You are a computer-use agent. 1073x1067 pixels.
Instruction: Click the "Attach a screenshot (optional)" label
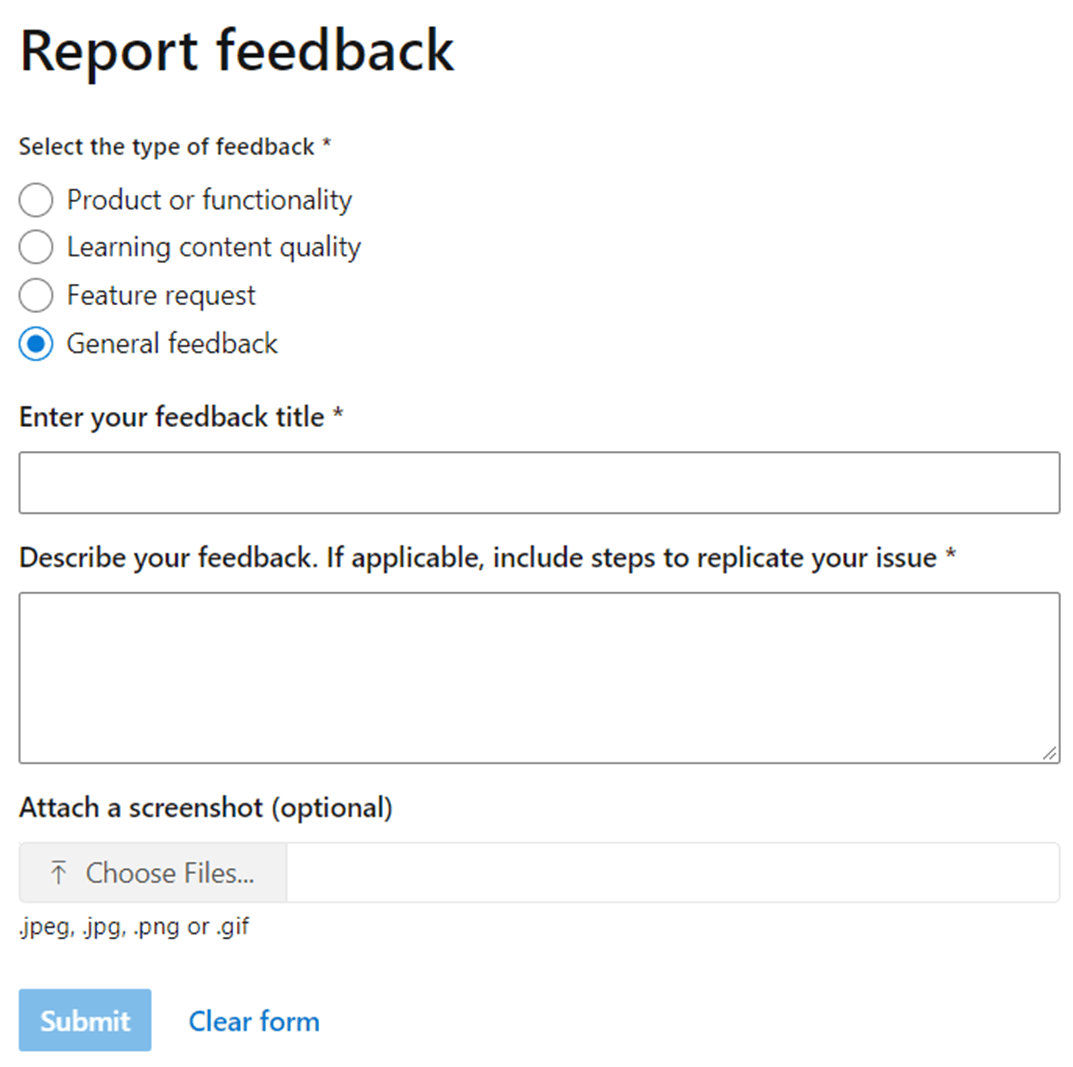pyautogui.click(x=205, y=808)
